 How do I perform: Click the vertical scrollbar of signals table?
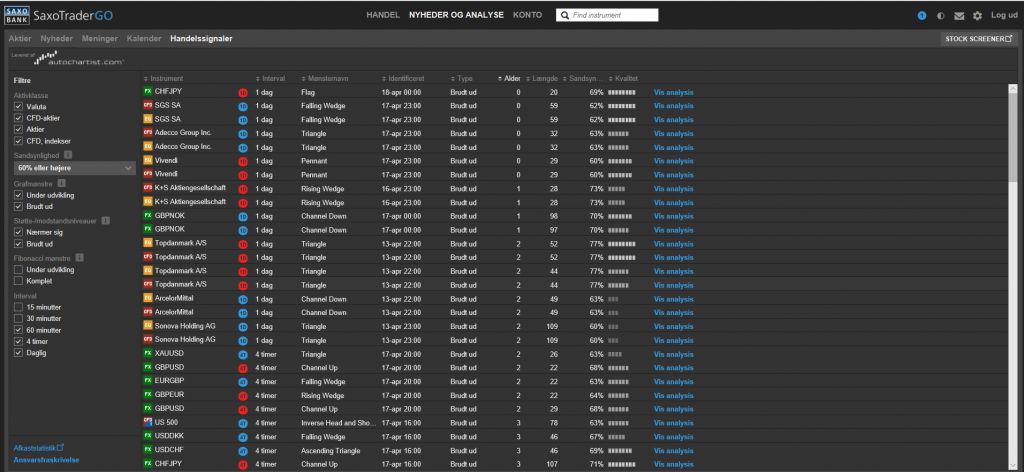tap(1012, 276)
